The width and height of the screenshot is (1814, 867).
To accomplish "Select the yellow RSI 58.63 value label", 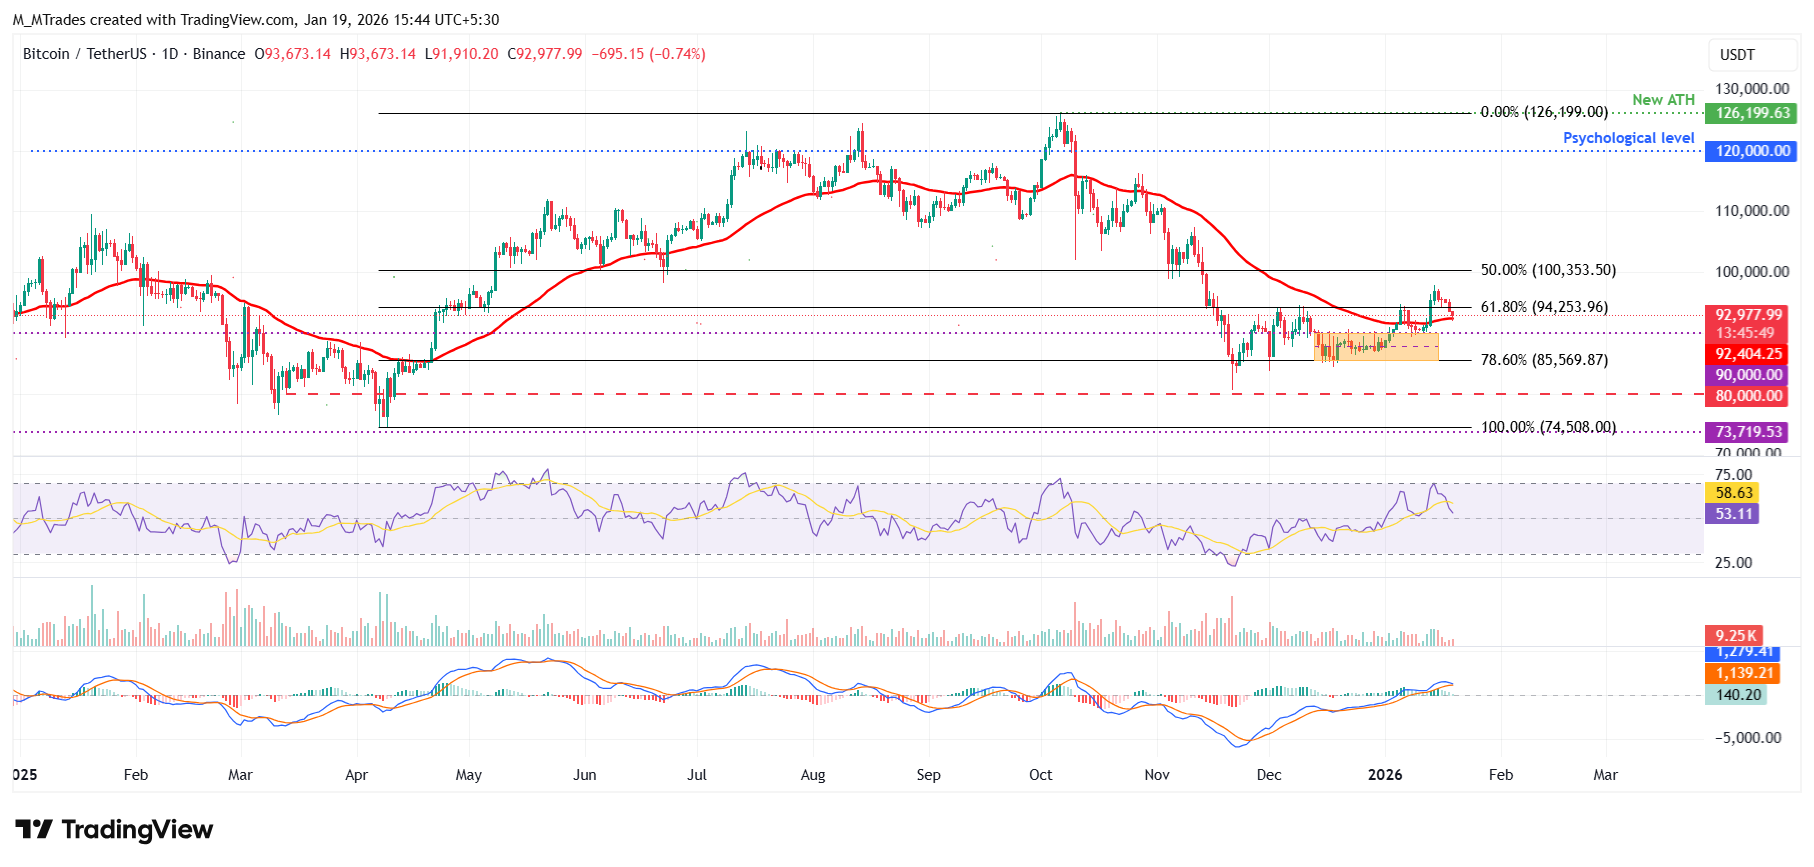I will 1733,493.
